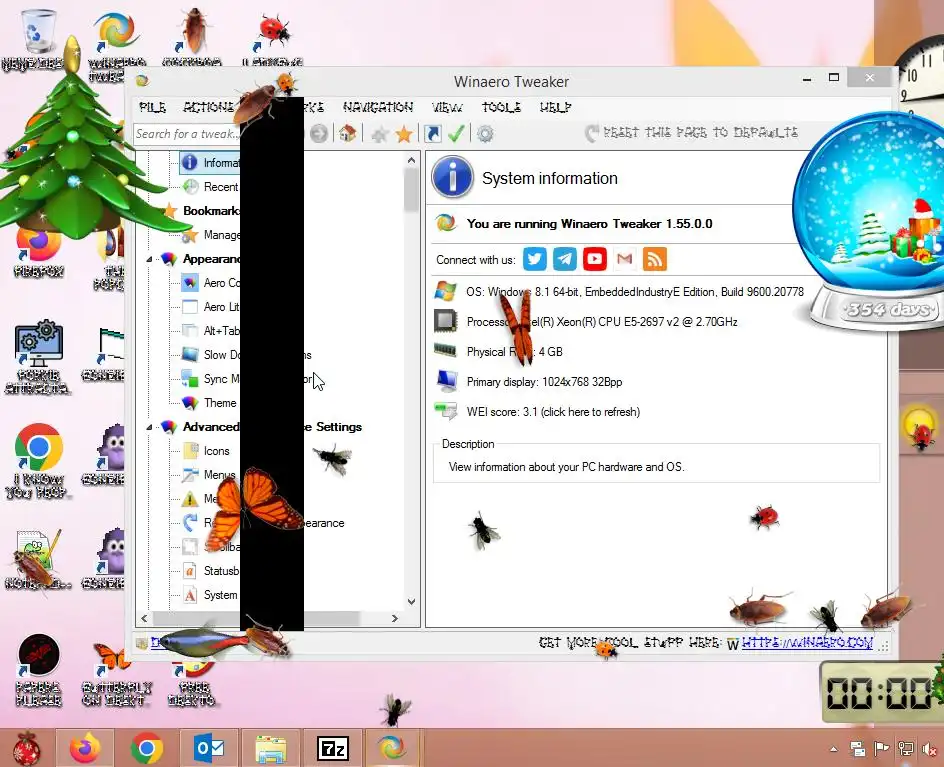Open 7-Zip from the taskbar
944x767 pixels.
coord(333,748)
